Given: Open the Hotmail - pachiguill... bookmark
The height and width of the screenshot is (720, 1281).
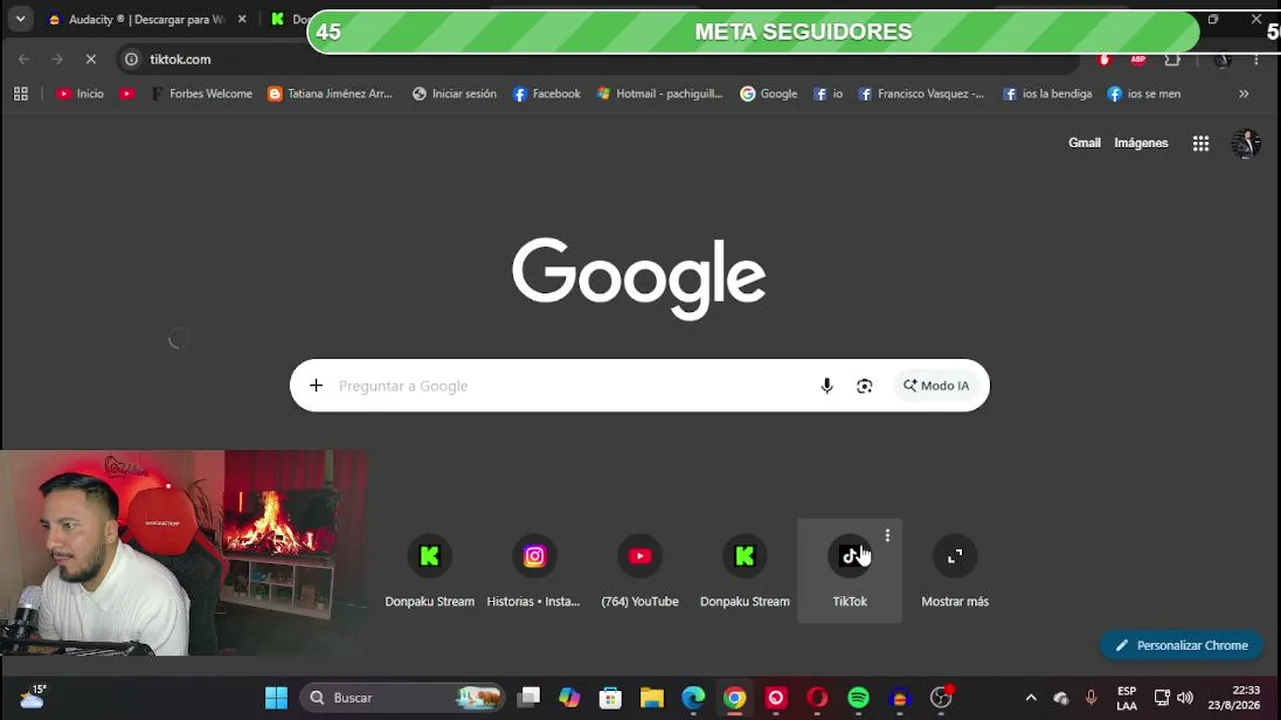Looking at the screenshot, I should 660,93.
